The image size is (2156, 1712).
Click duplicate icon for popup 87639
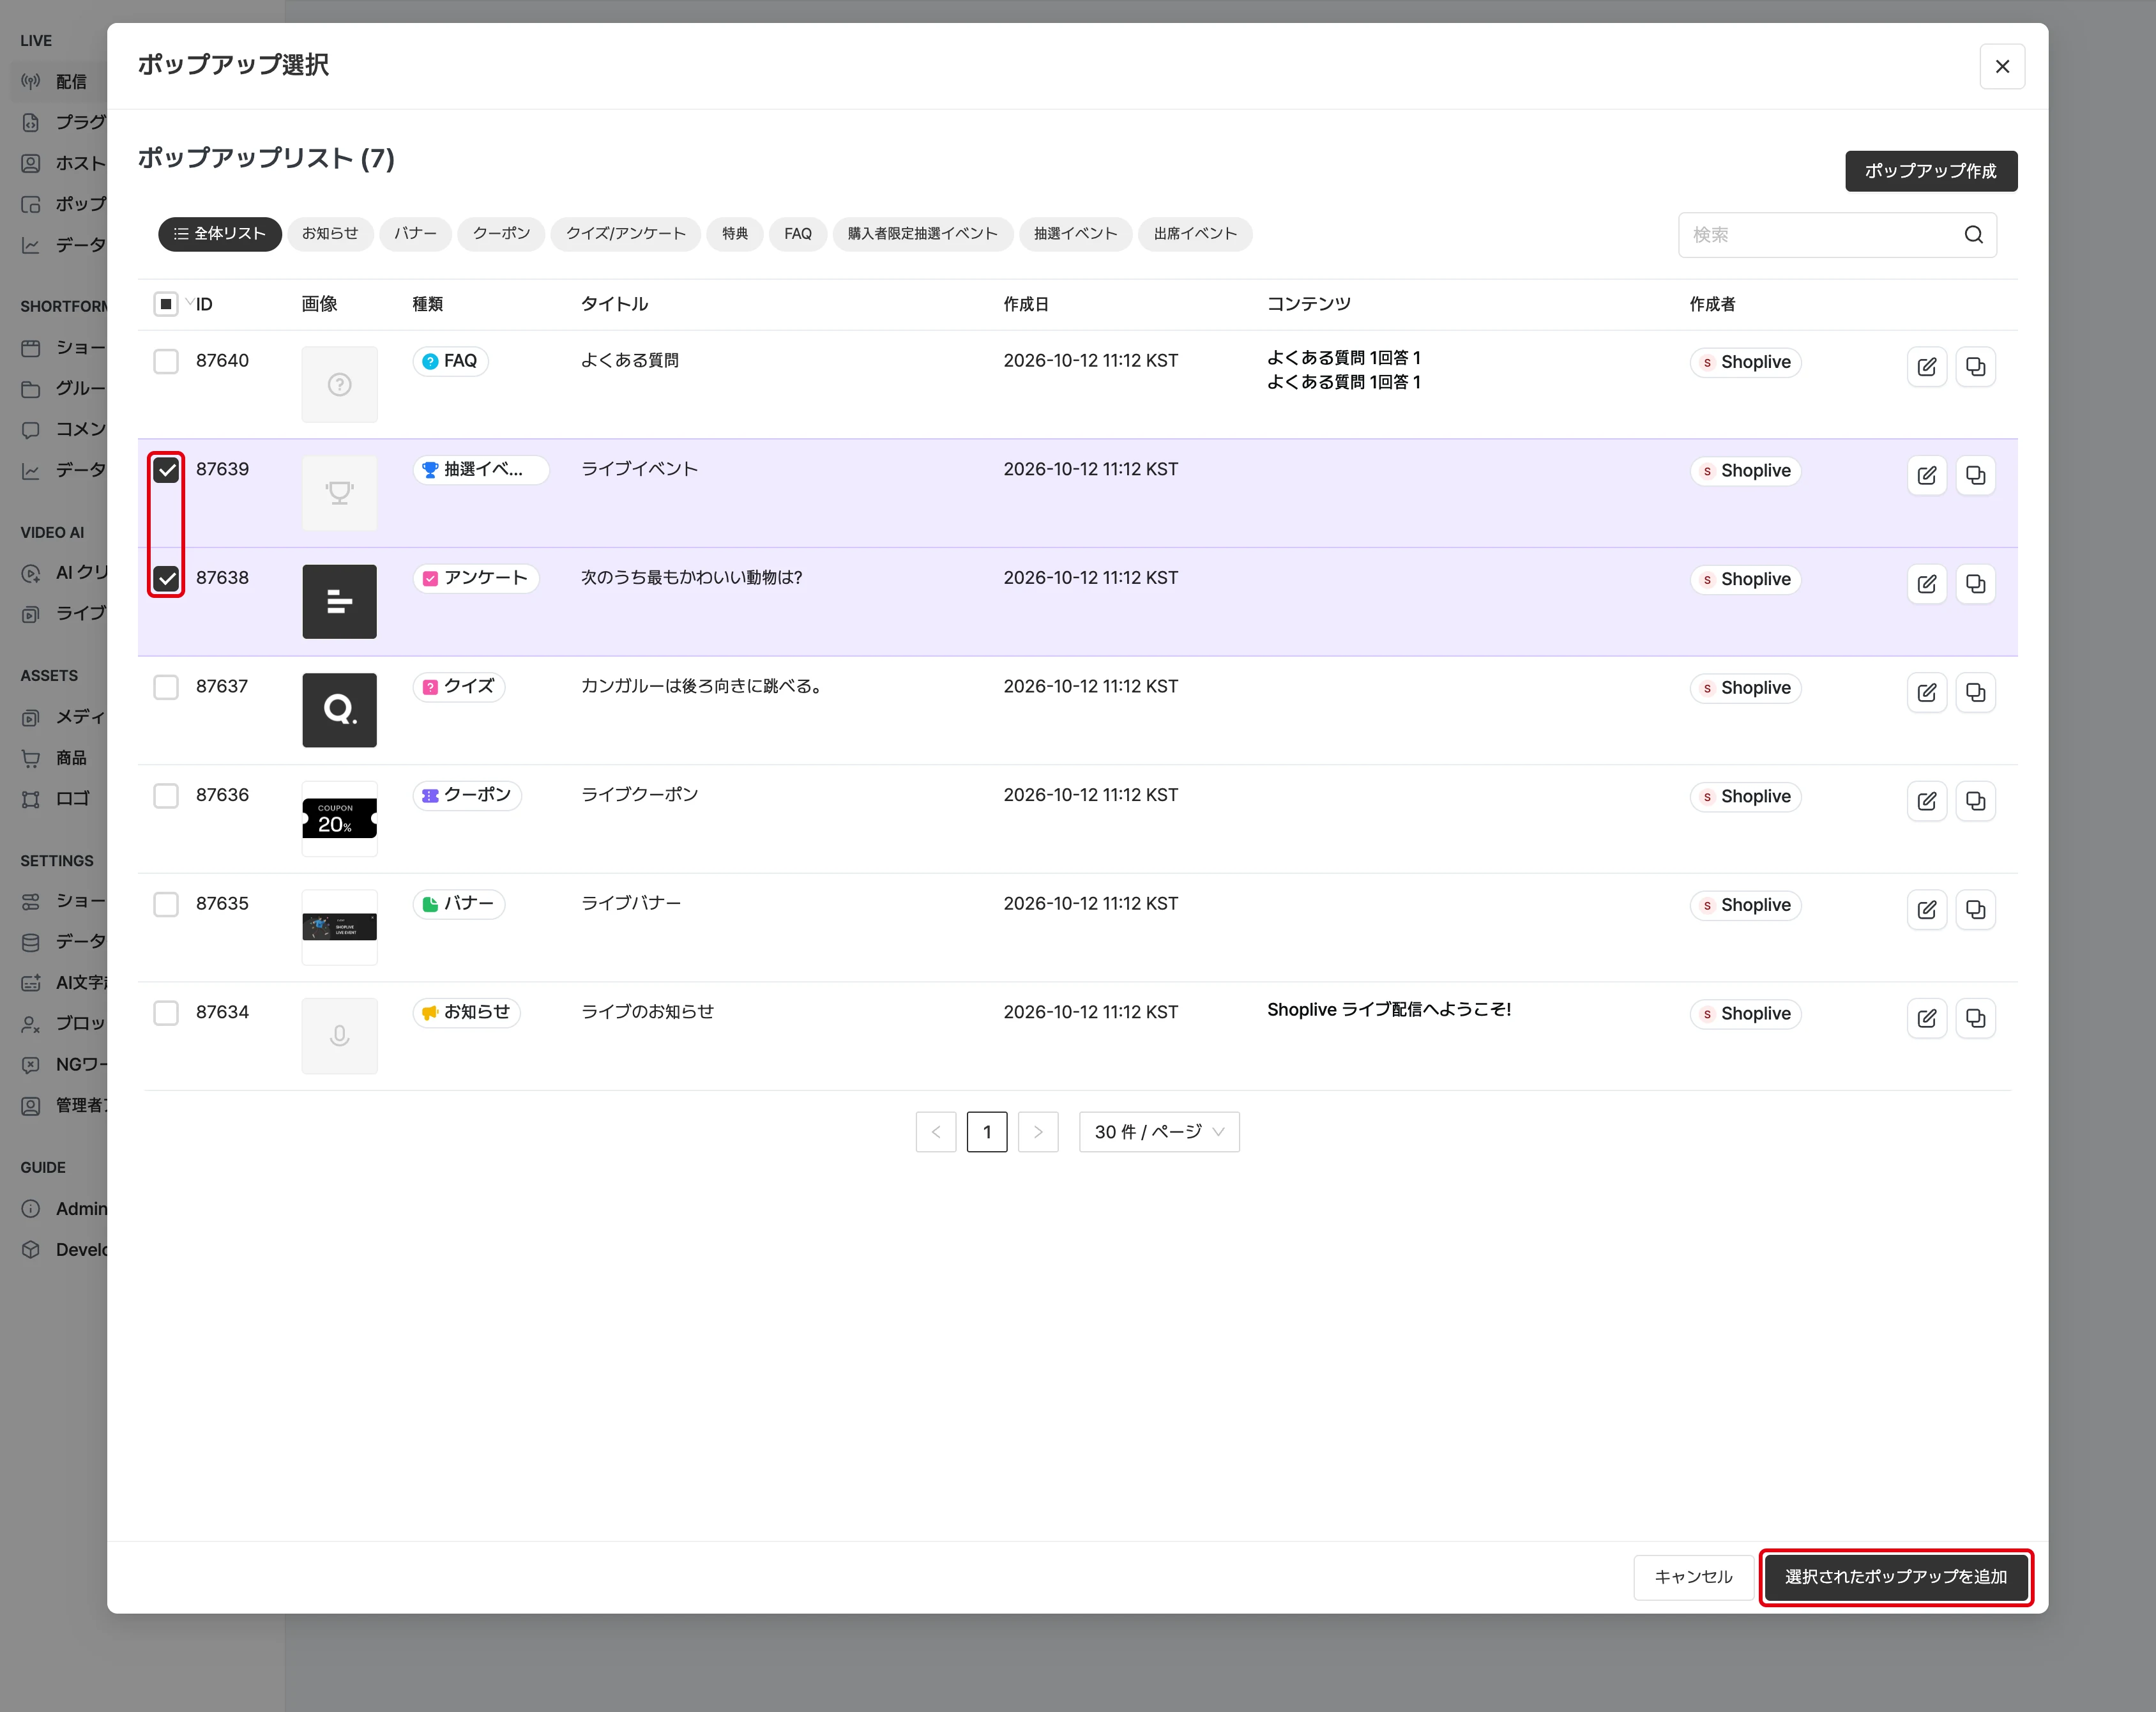tap(1975, 475)
